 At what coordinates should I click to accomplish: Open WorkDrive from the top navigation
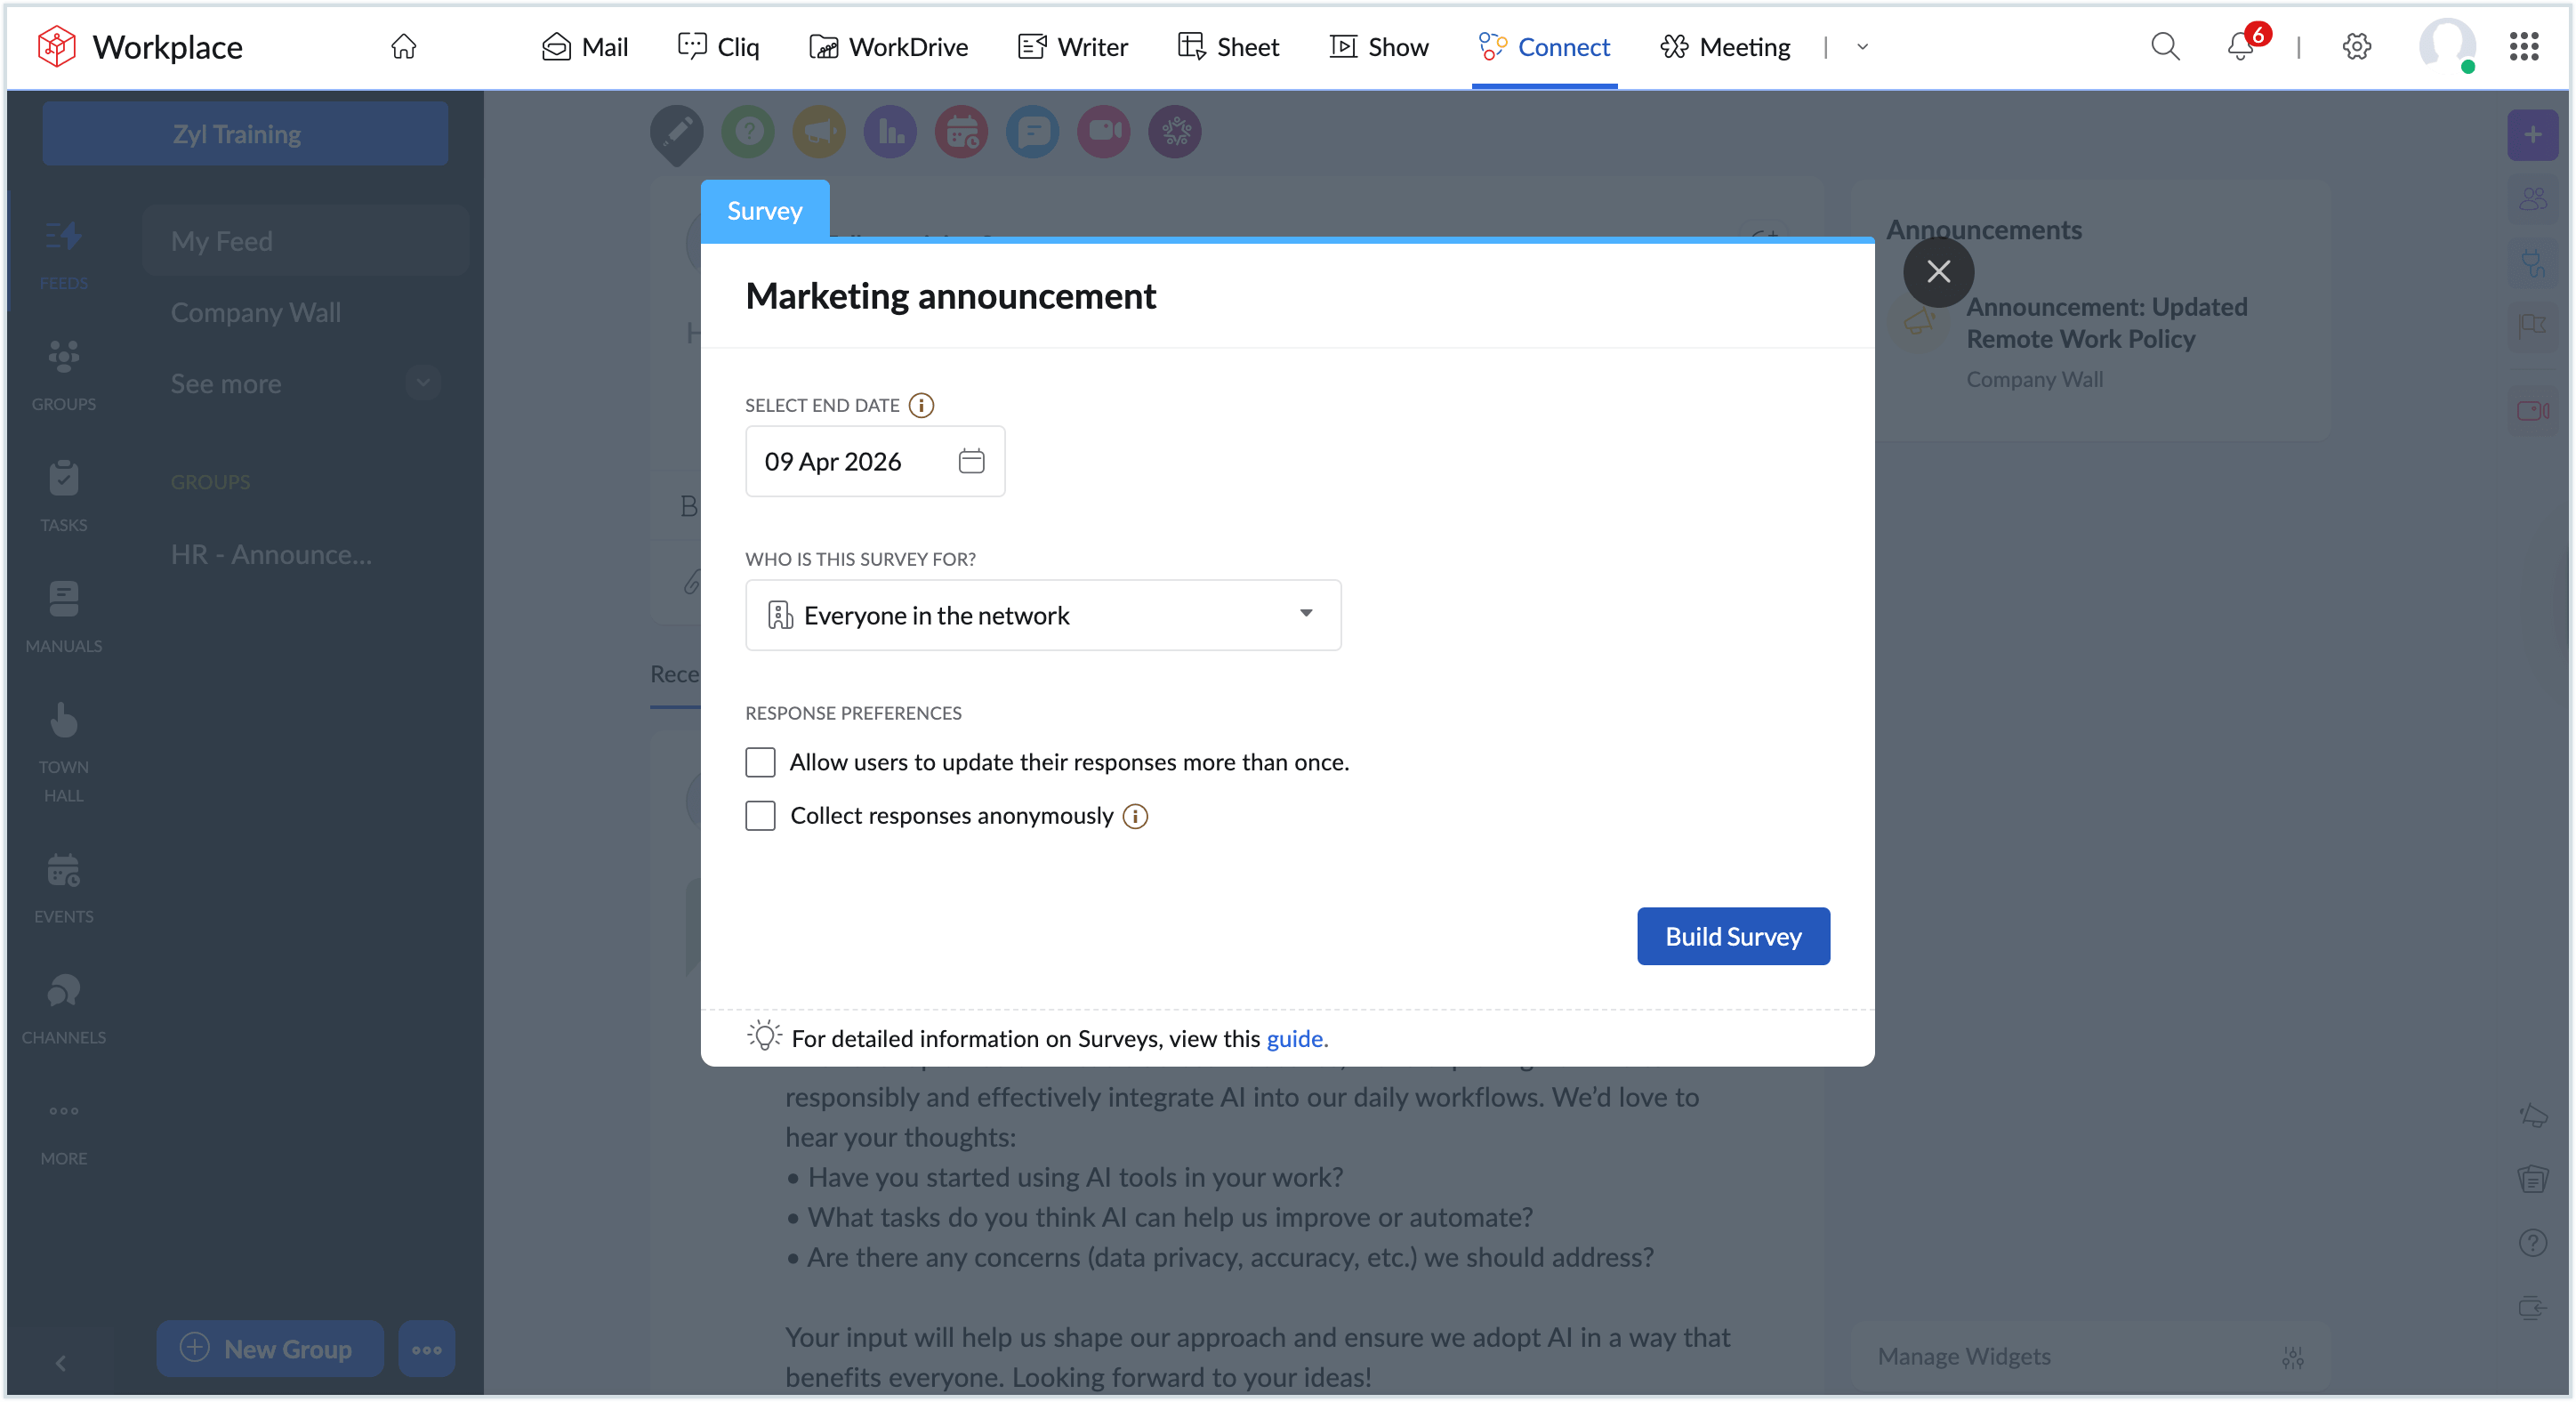click(888, 47)
